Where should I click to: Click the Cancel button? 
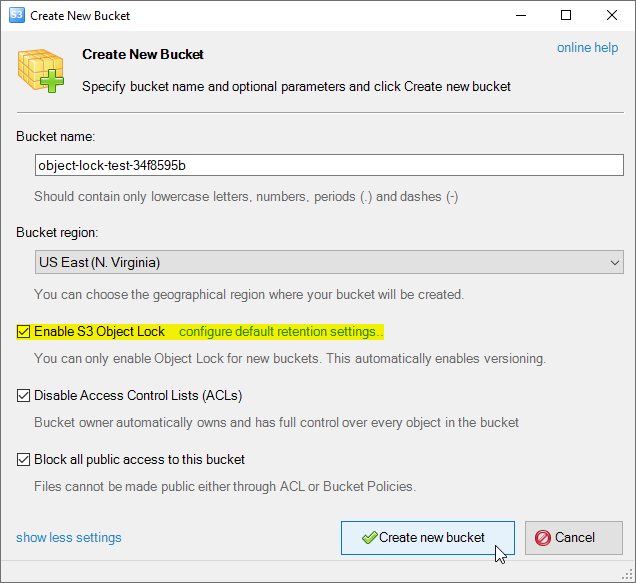point(574,538)
